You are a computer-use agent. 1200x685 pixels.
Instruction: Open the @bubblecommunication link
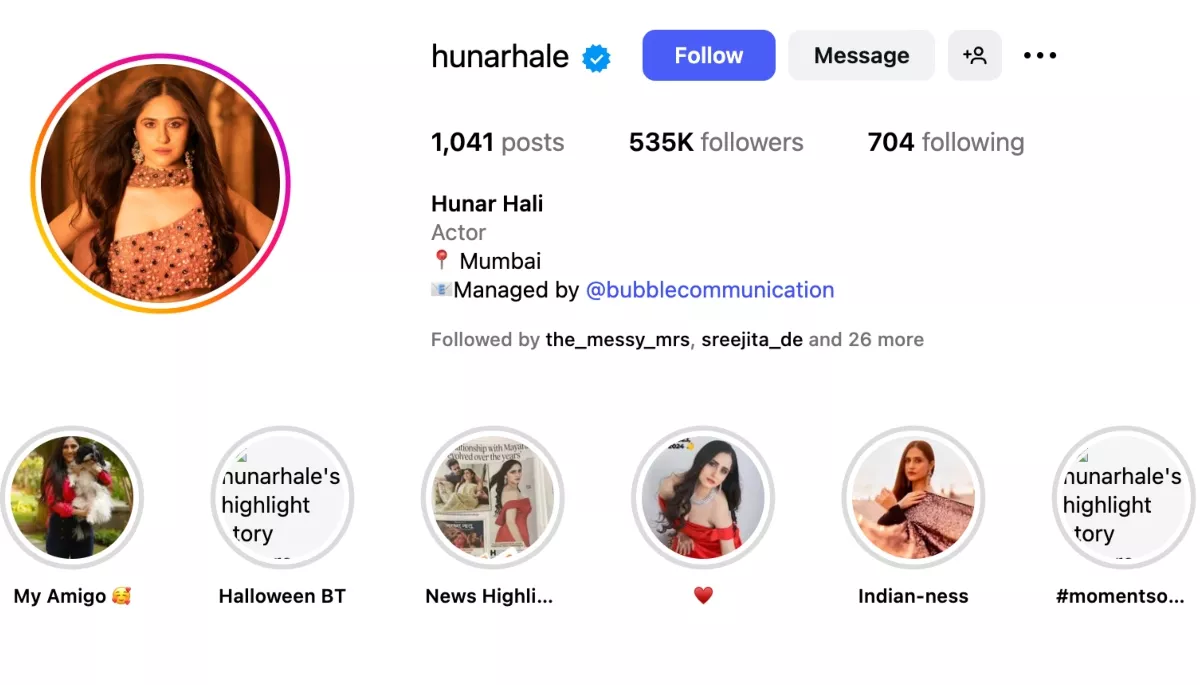coord(710,290)
